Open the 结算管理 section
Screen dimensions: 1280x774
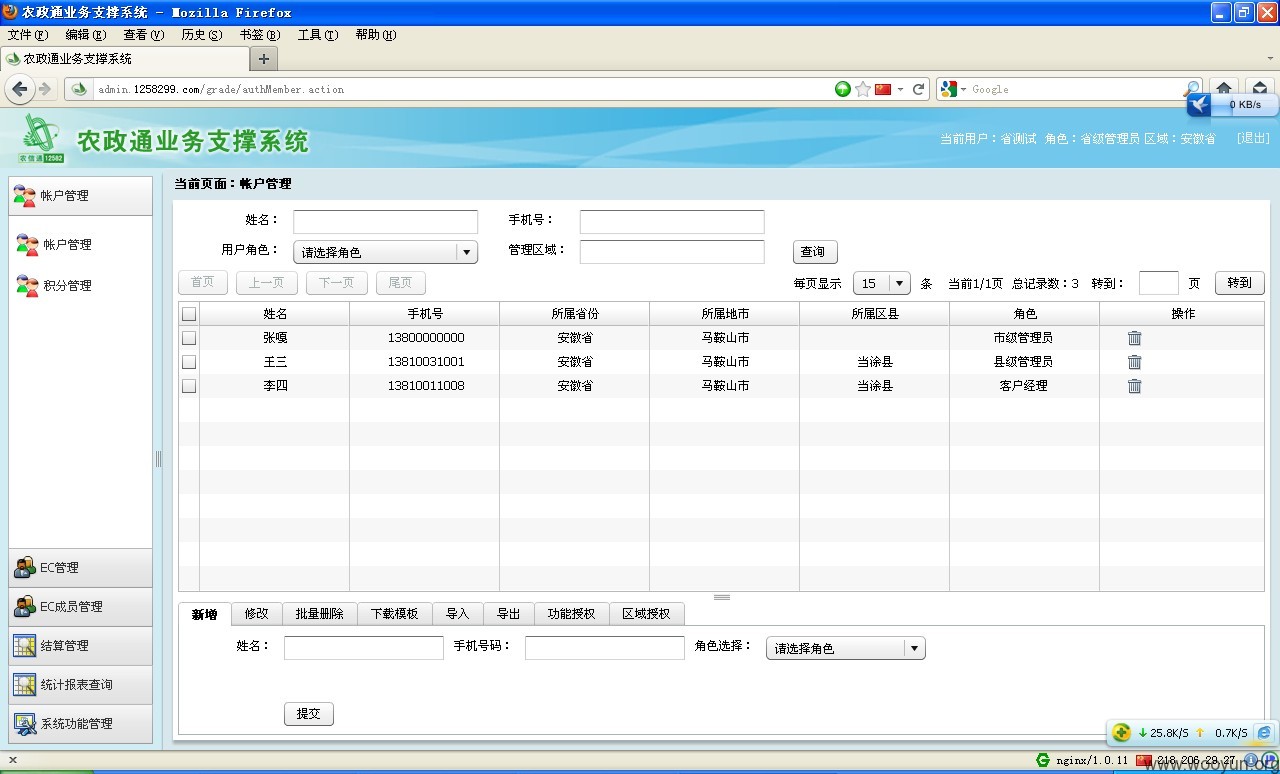[80, 646]
